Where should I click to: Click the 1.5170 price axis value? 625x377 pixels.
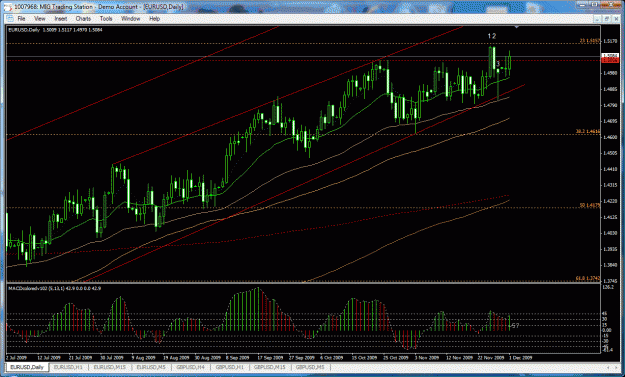(x=611, y=41)
